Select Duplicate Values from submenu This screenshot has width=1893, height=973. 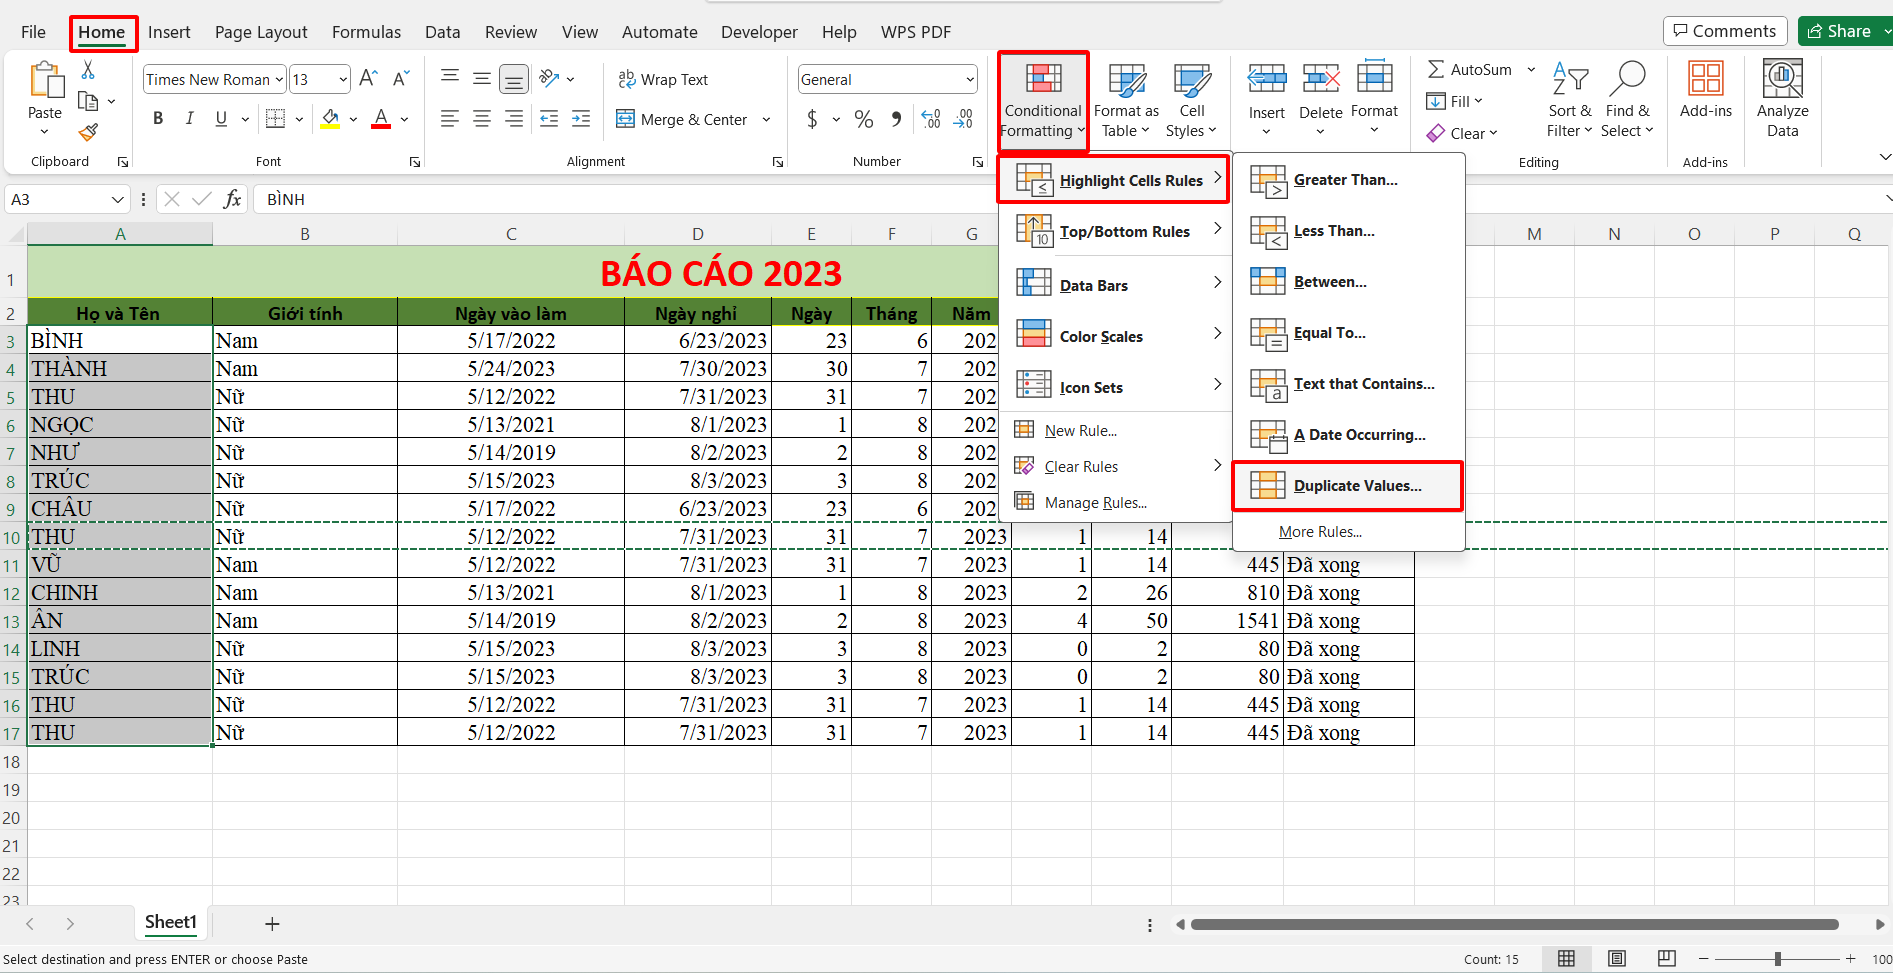(1357, 486)
